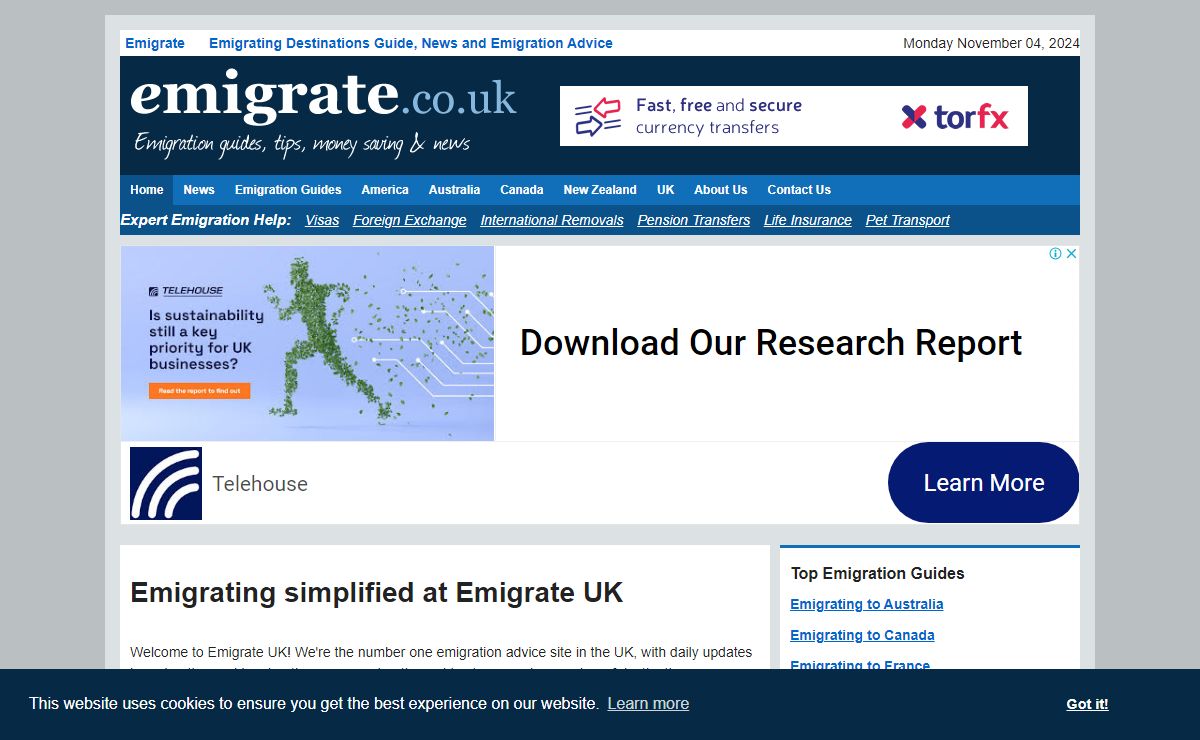Open Emigrating to Australia guide
The width and height of the screenshot is (1200, 740).
point(867,604)
